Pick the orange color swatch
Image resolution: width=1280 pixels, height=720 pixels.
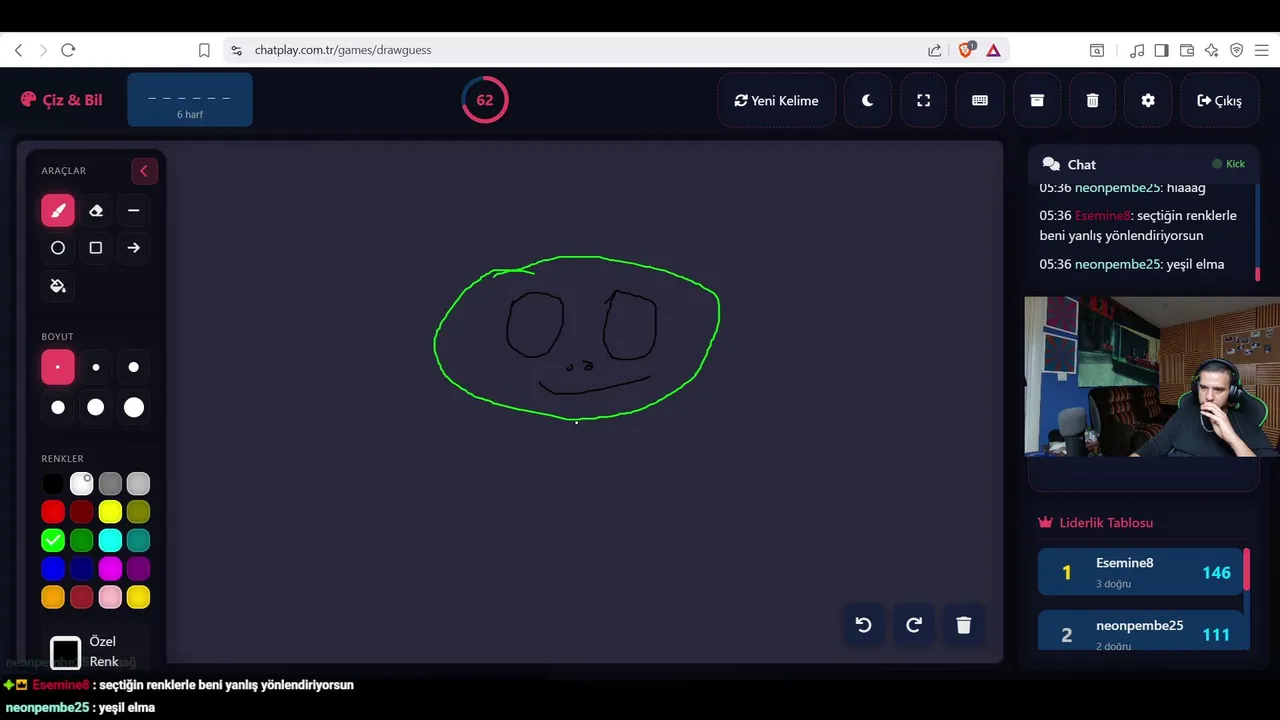point(53,597)
